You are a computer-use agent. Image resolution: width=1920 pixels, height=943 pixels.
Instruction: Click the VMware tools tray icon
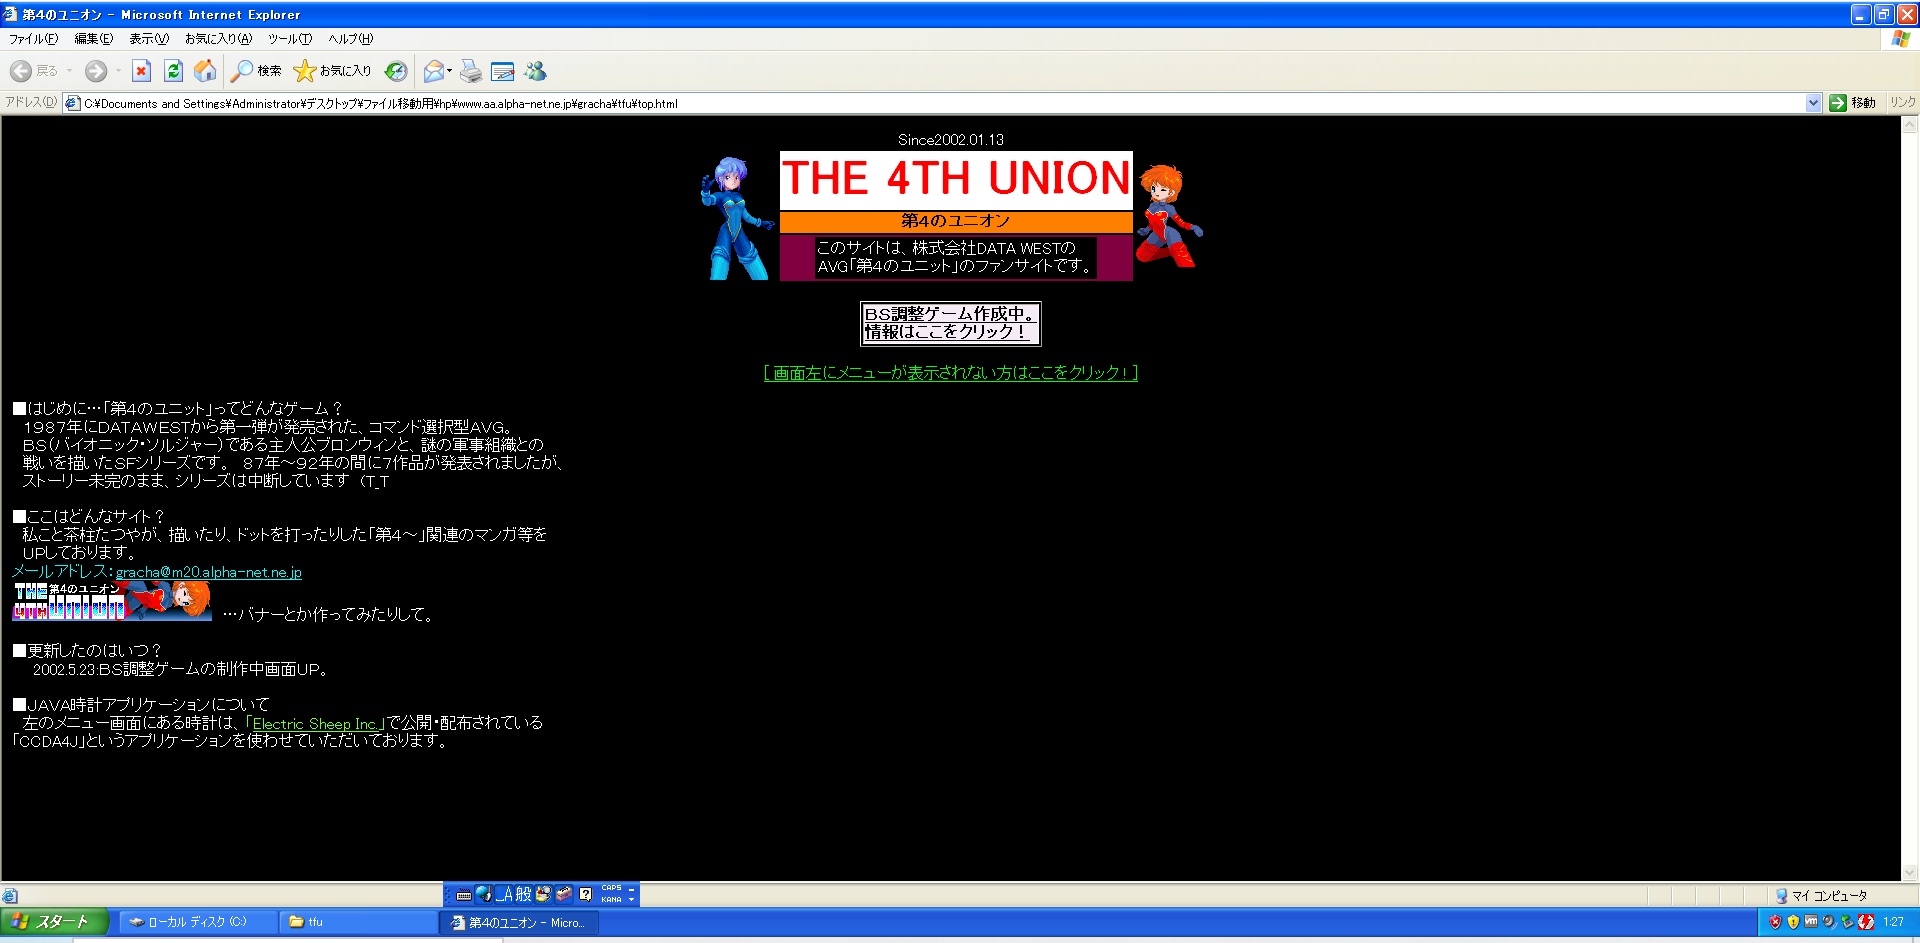1811,922
